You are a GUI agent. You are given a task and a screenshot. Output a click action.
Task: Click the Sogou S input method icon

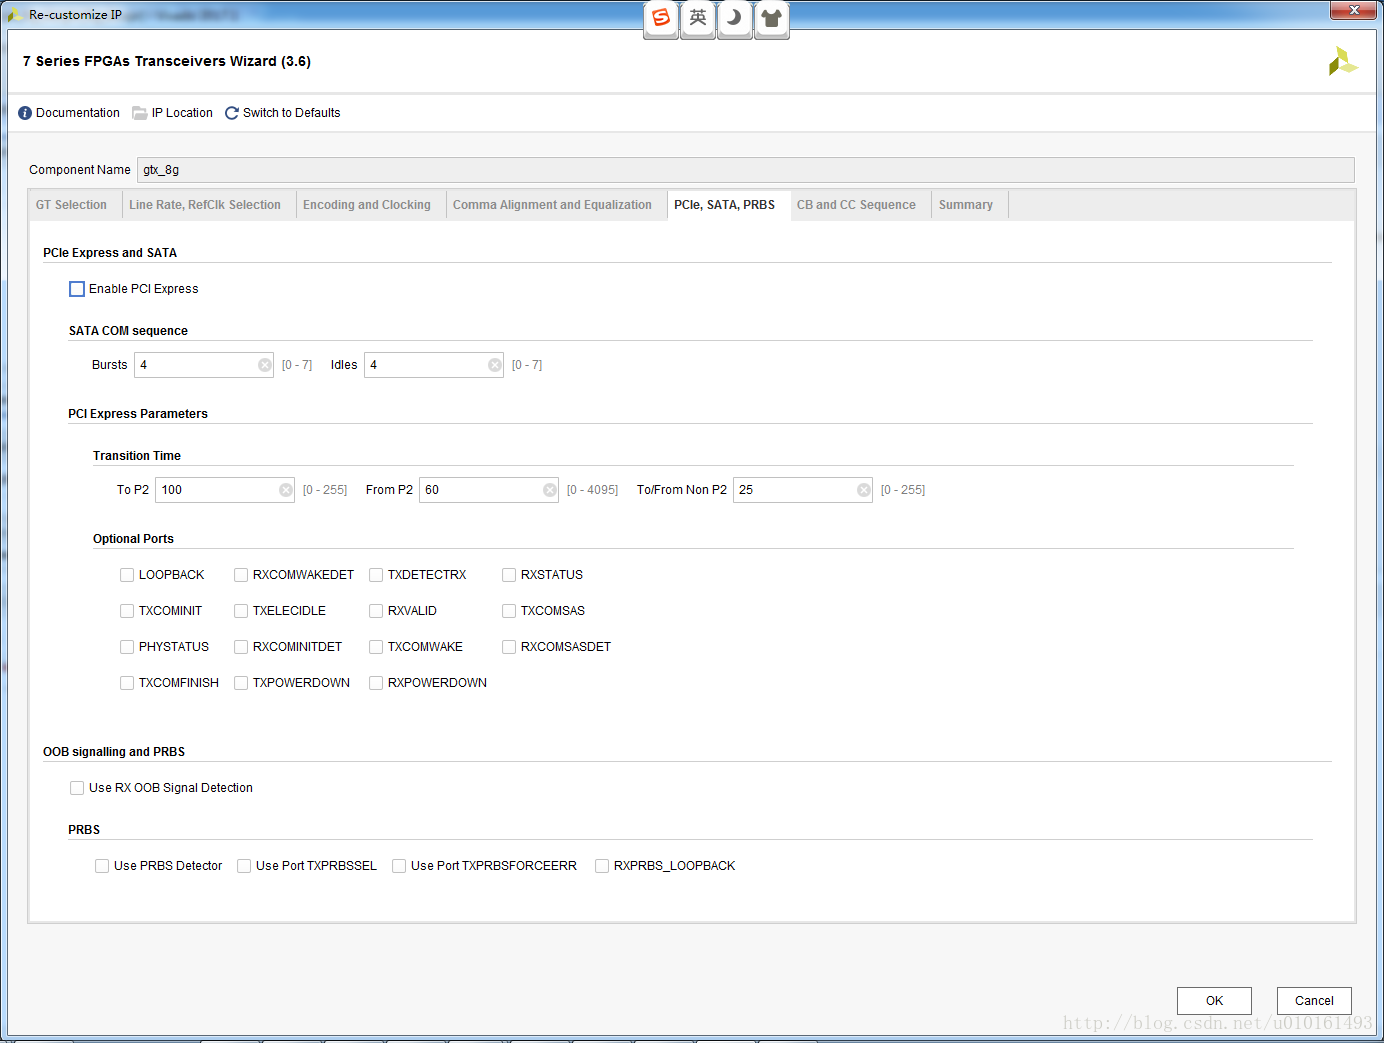coord(661,19)
